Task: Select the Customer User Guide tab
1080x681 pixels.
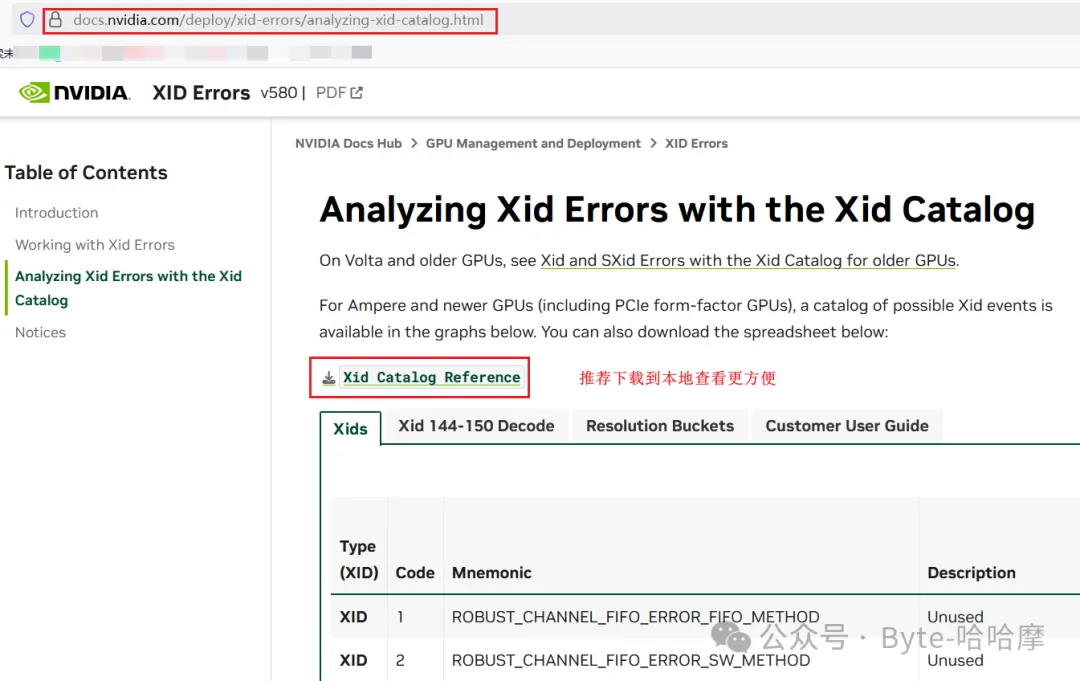Action: pyautogui.click(x=846, y=426)
